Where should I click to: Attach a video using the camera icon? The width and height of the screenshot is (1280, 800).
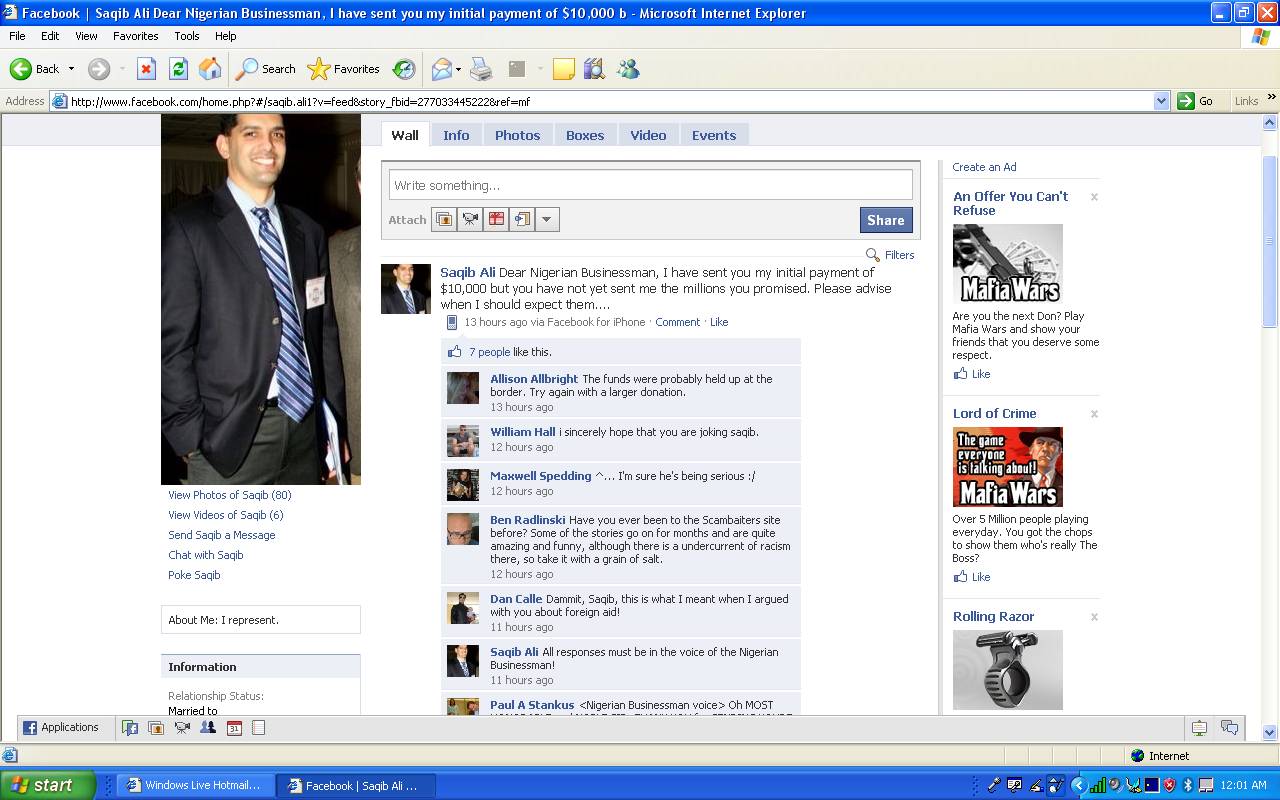470,220
